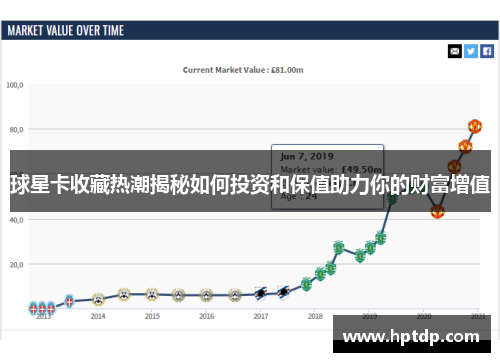The image size is (500, 362).
Task: Click the '20,0' y-axis label
Action: pos(16,265)
